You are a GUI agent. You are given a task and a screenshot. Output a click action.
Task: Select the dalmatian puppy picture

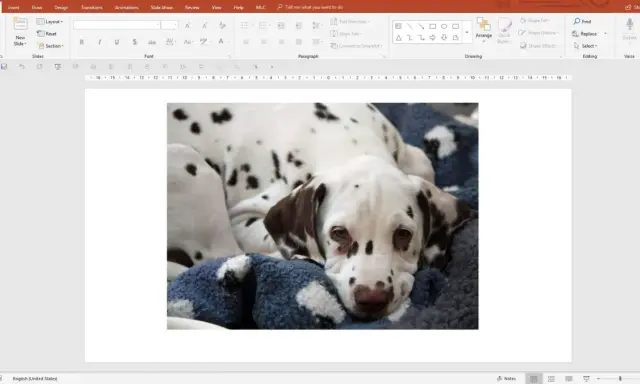pyautogui.click(x=322, y=216)
